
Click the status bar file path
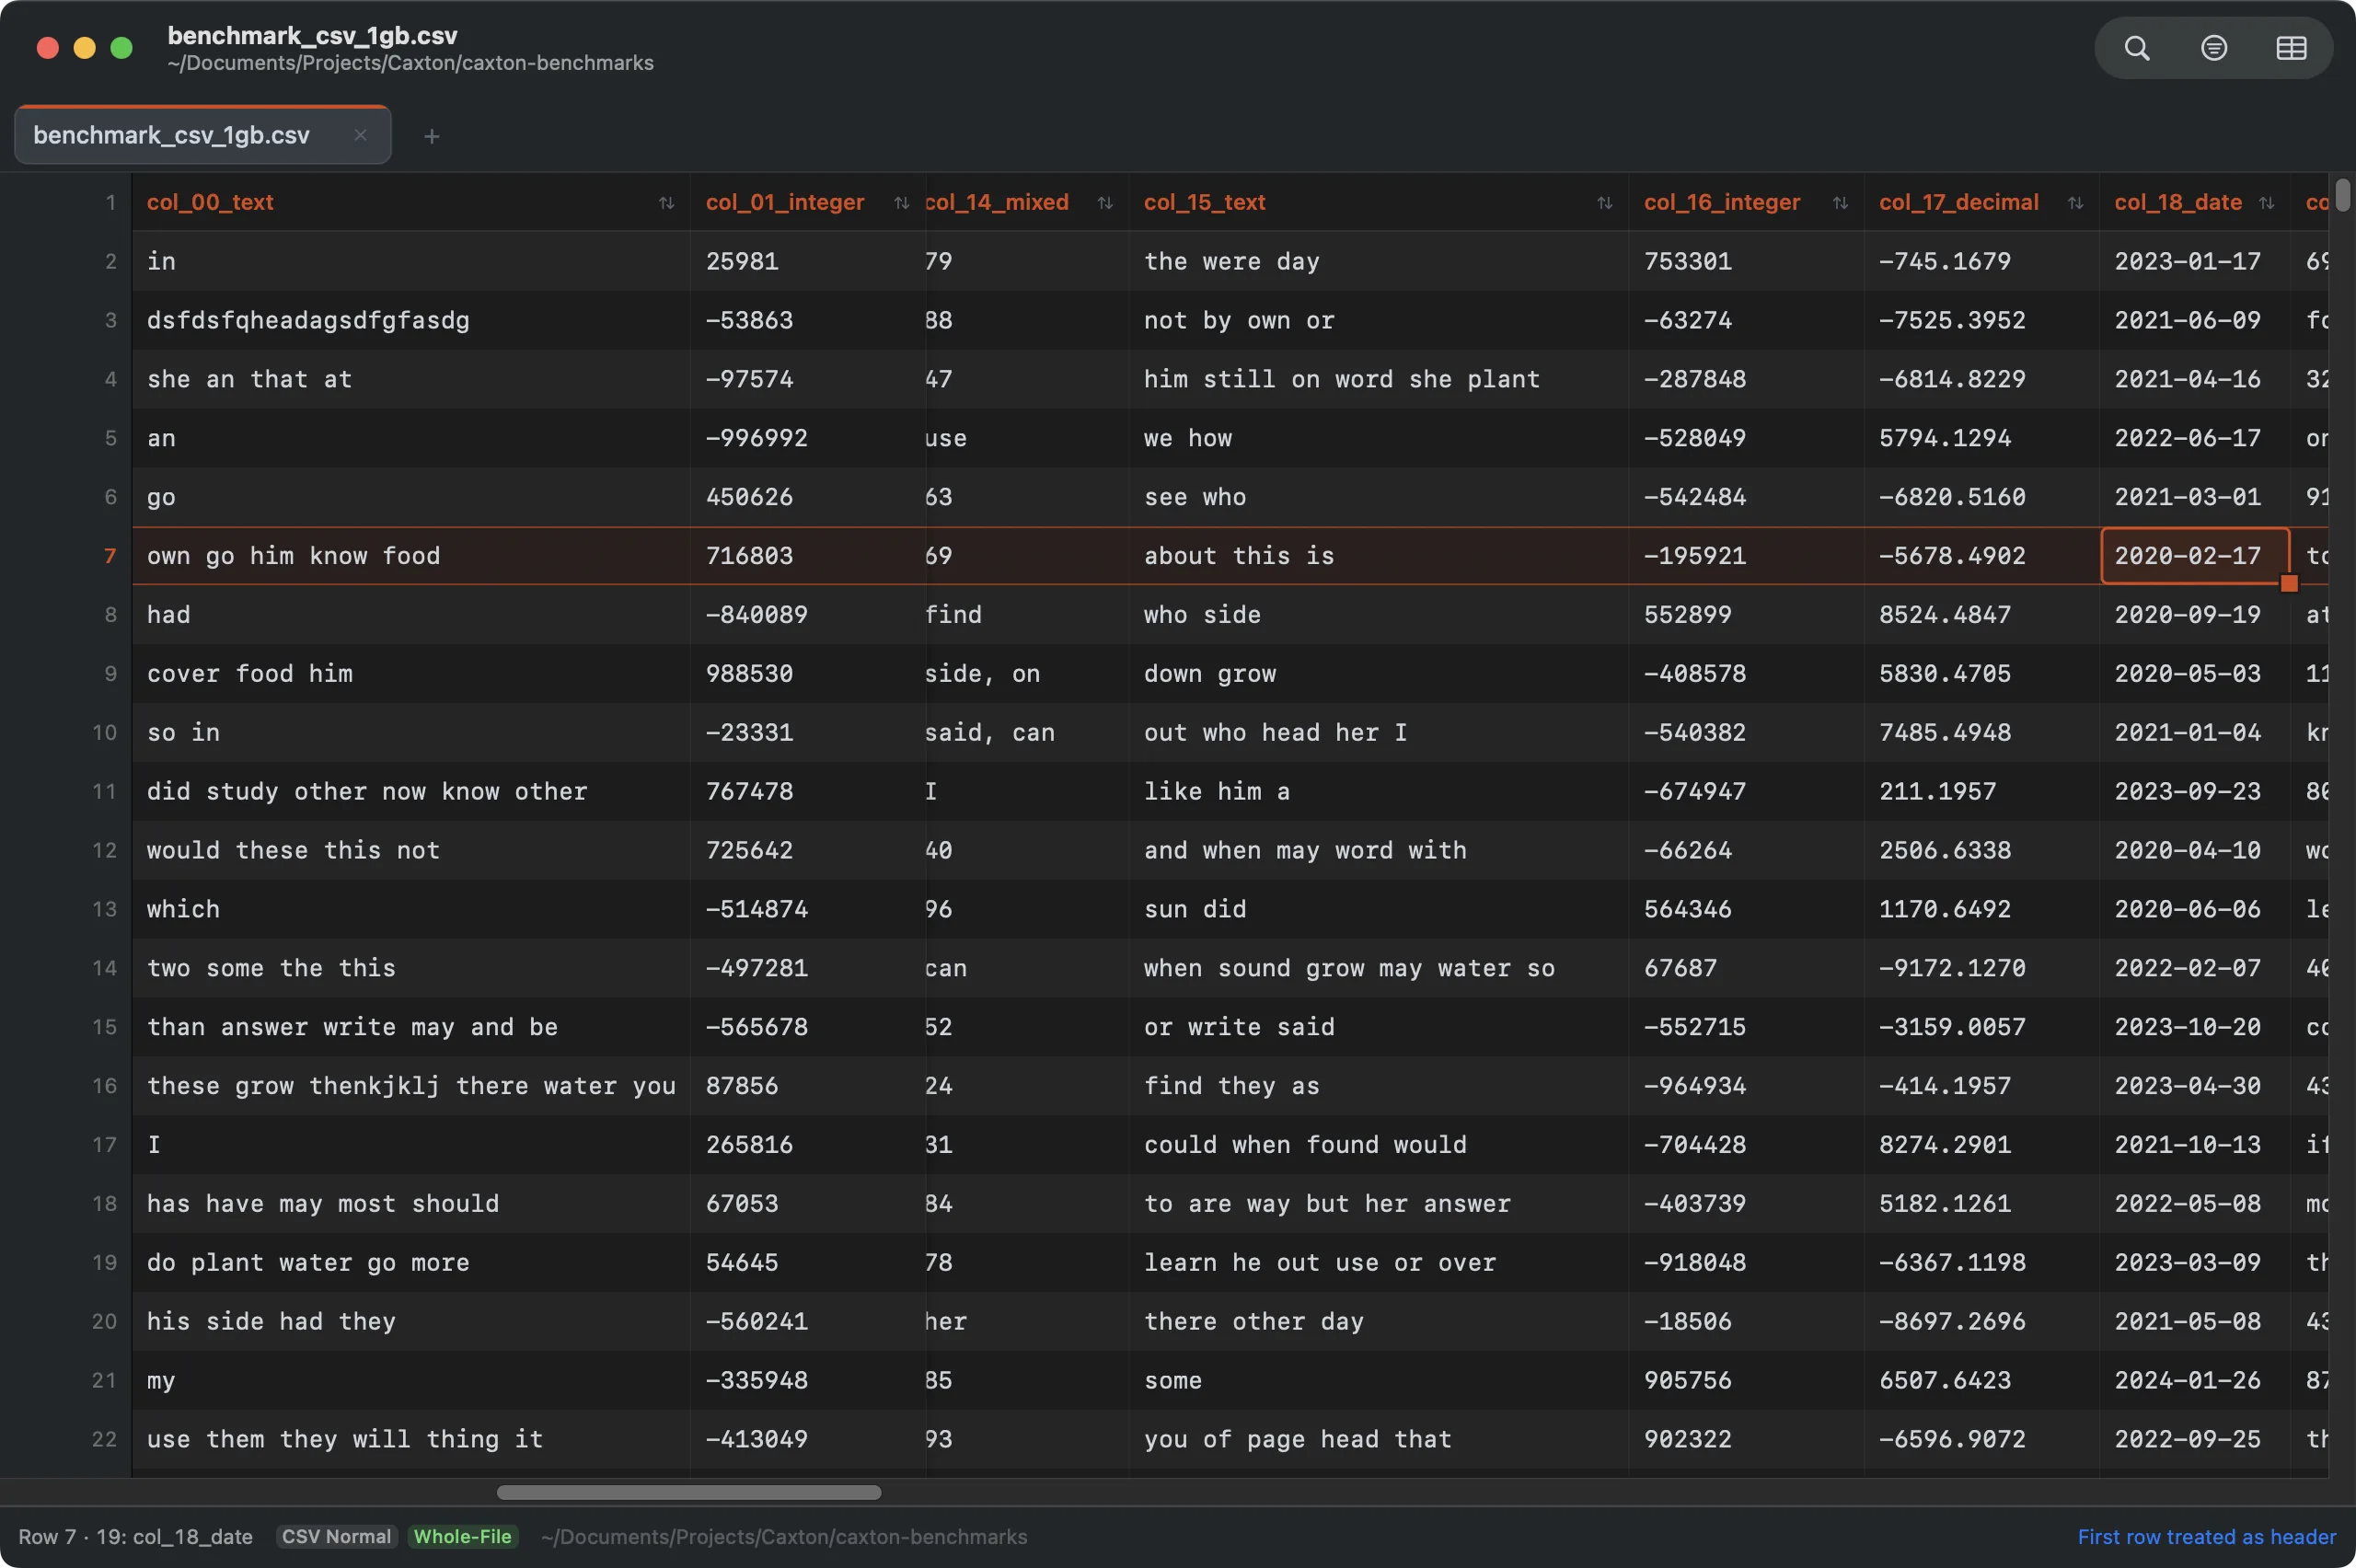tap(784, 1536)
